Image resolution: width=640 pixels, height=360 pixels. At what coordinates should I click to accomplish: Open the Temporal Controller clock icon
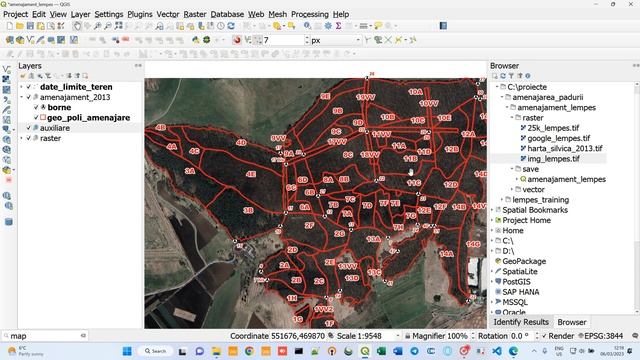point(221,26)
